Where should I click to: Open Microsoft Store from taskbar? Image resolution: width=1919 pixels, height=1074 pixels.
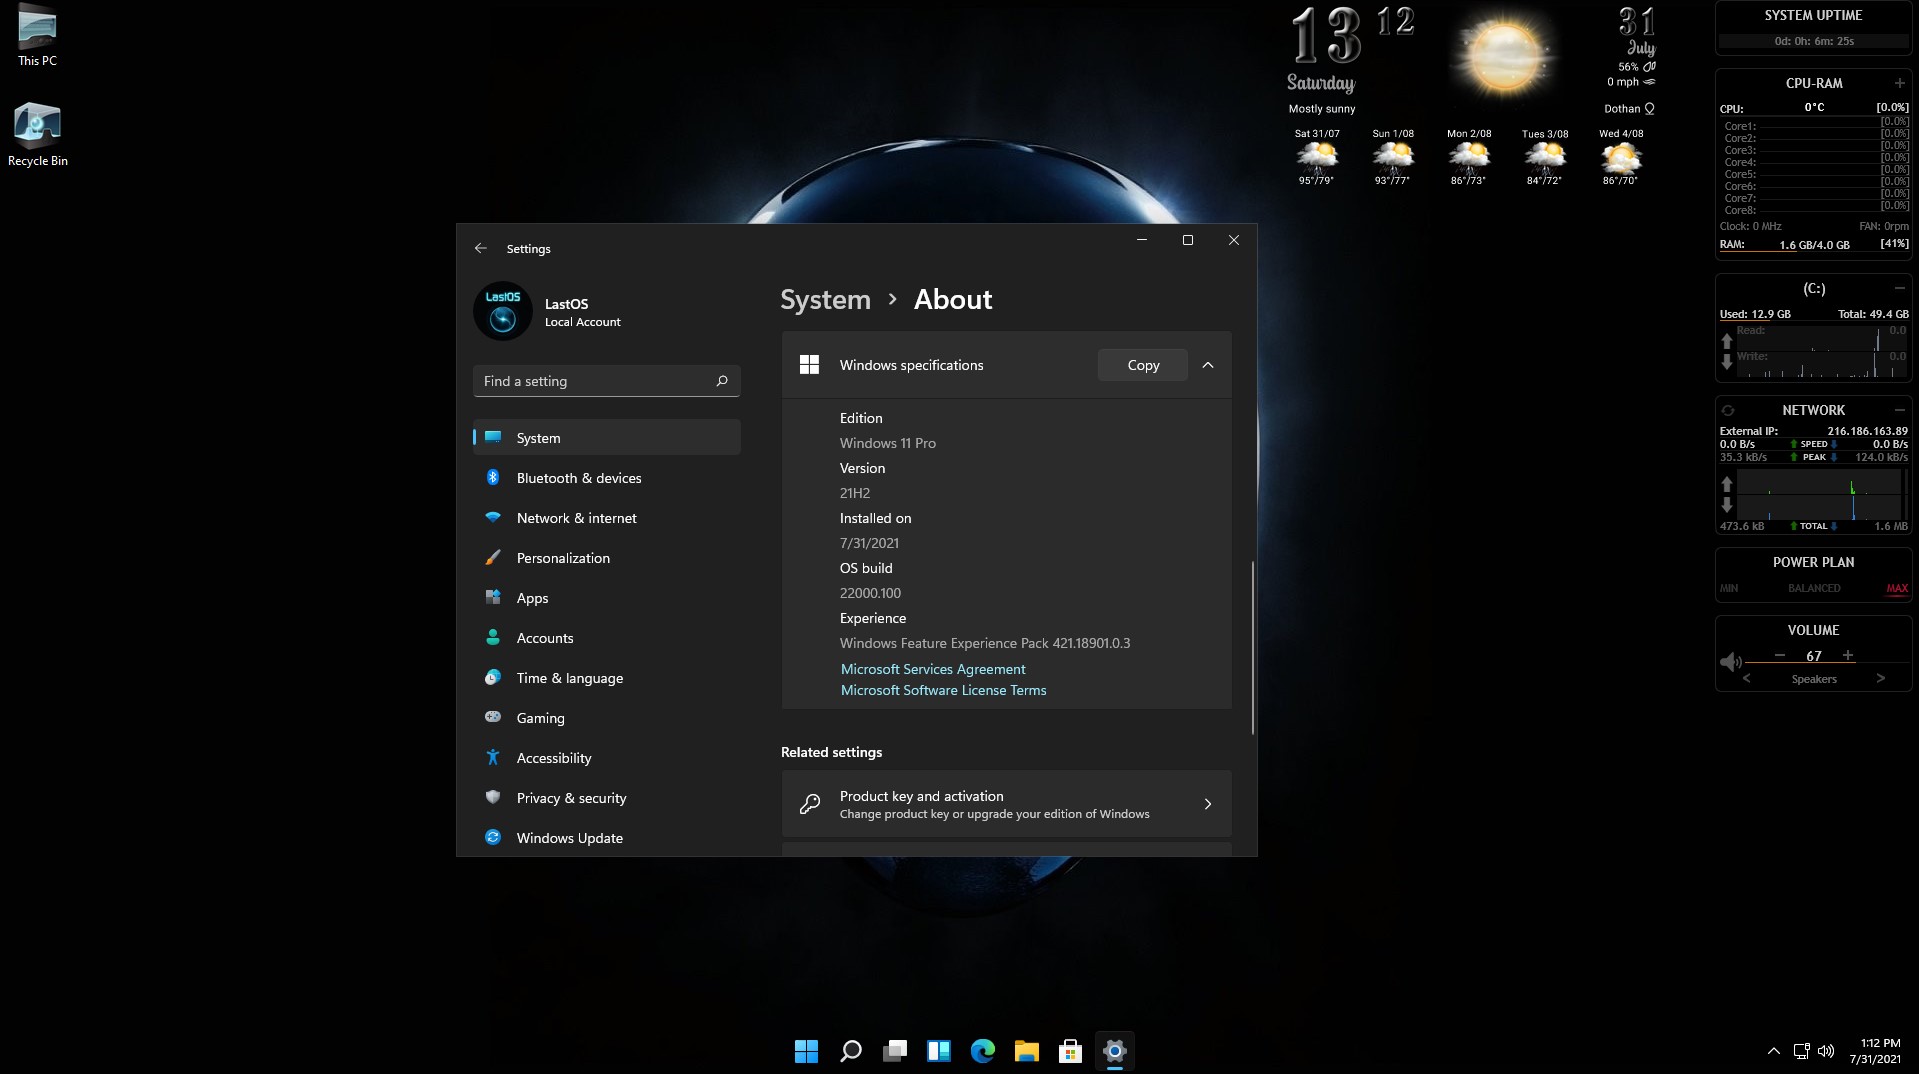1070,1051
